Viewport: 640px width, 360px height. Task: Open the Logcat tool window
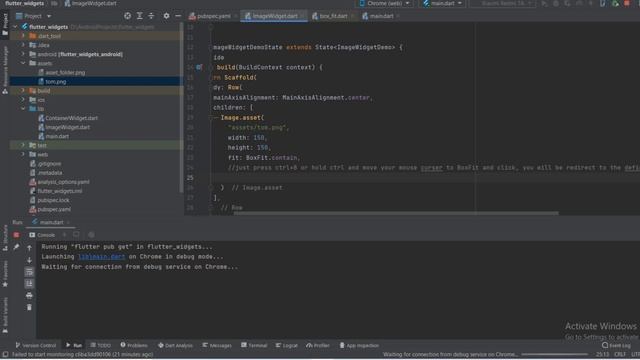(x=287, y=345)
